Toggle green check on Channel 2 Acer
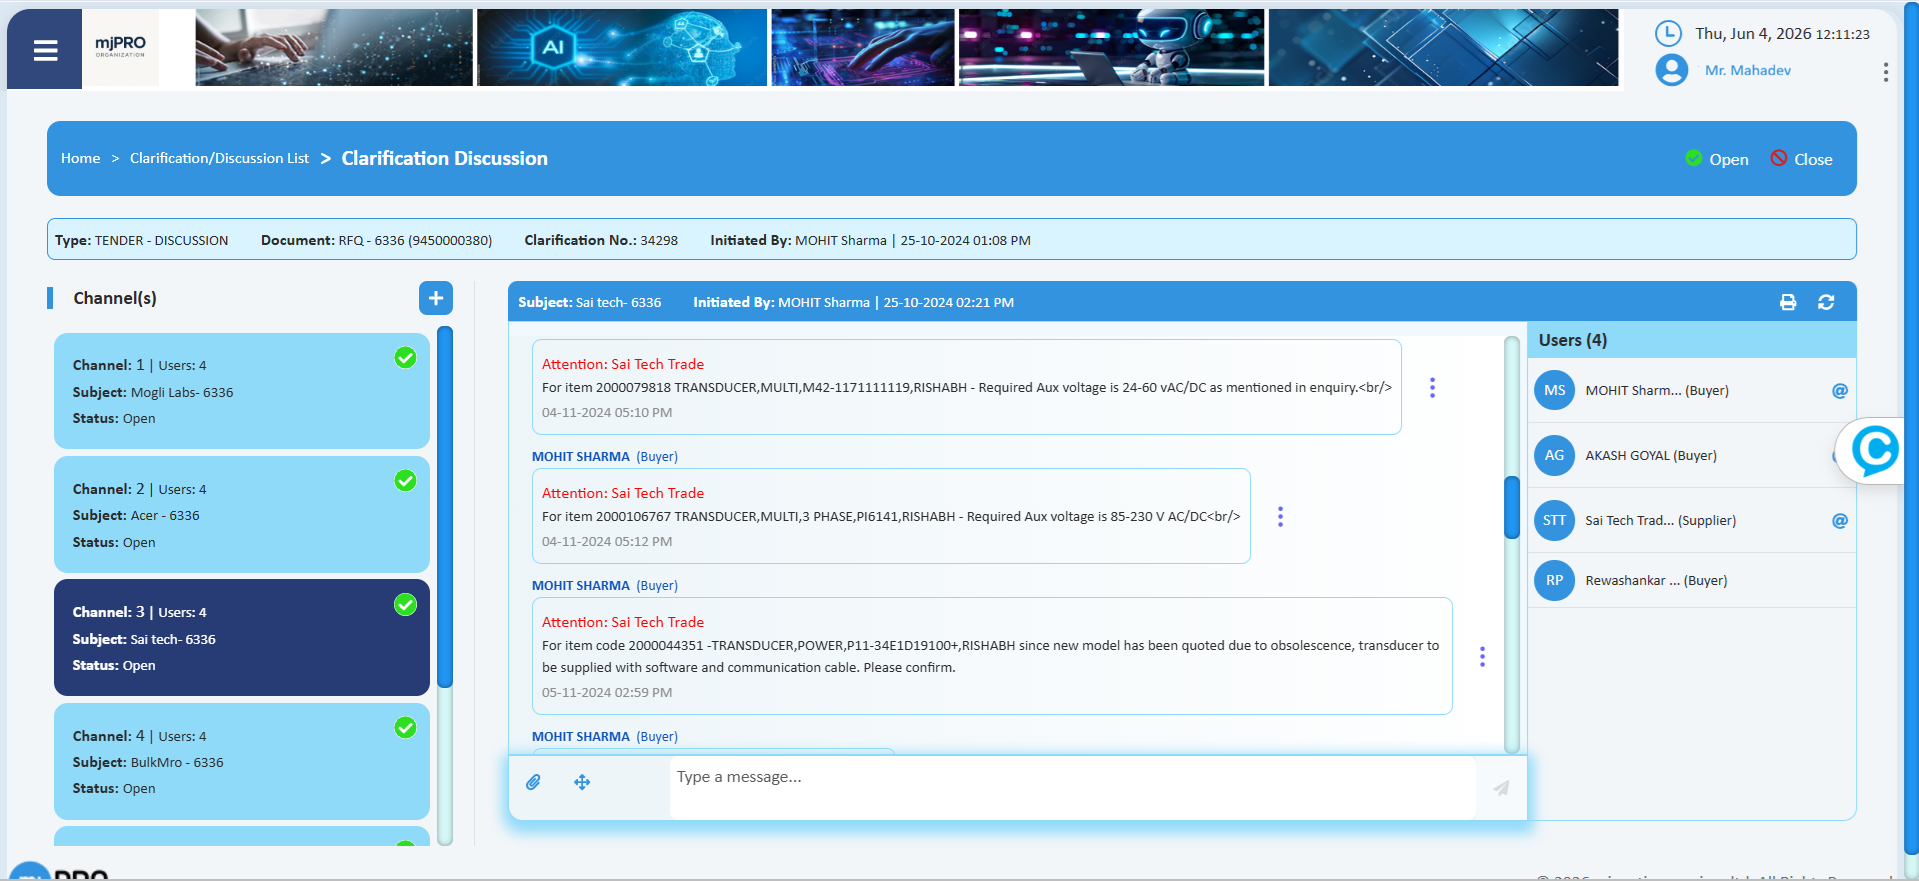The height and width of the screenshot is (881, 1919). click(x=405, y=481)
